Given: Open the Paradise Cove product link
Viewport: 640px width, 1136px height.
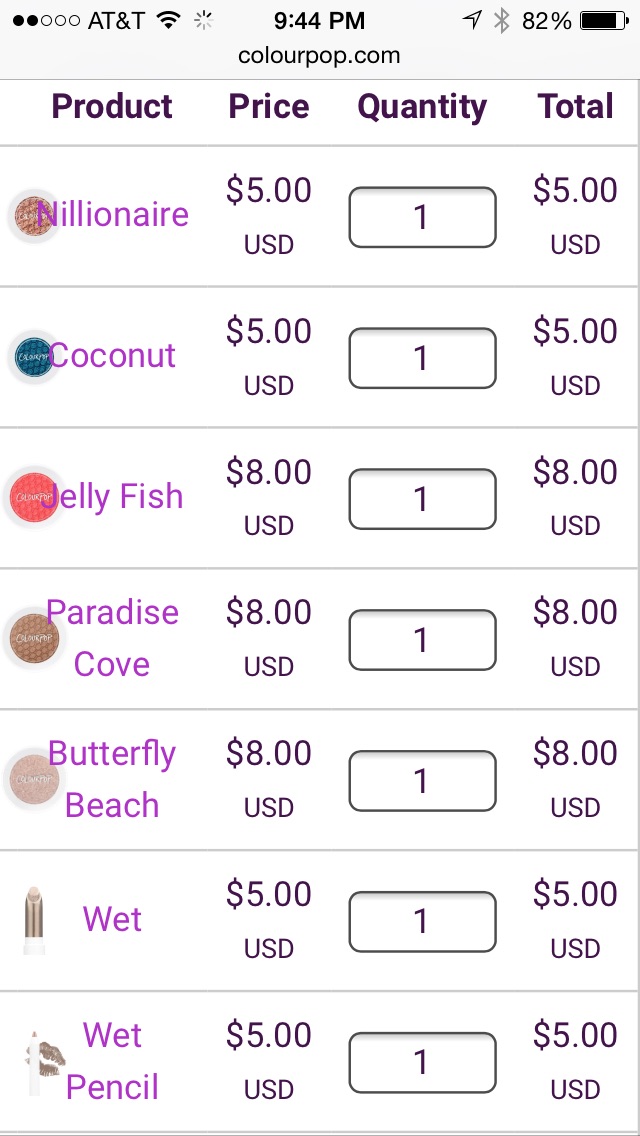Looking at the screenshot, I should (112, 638).
